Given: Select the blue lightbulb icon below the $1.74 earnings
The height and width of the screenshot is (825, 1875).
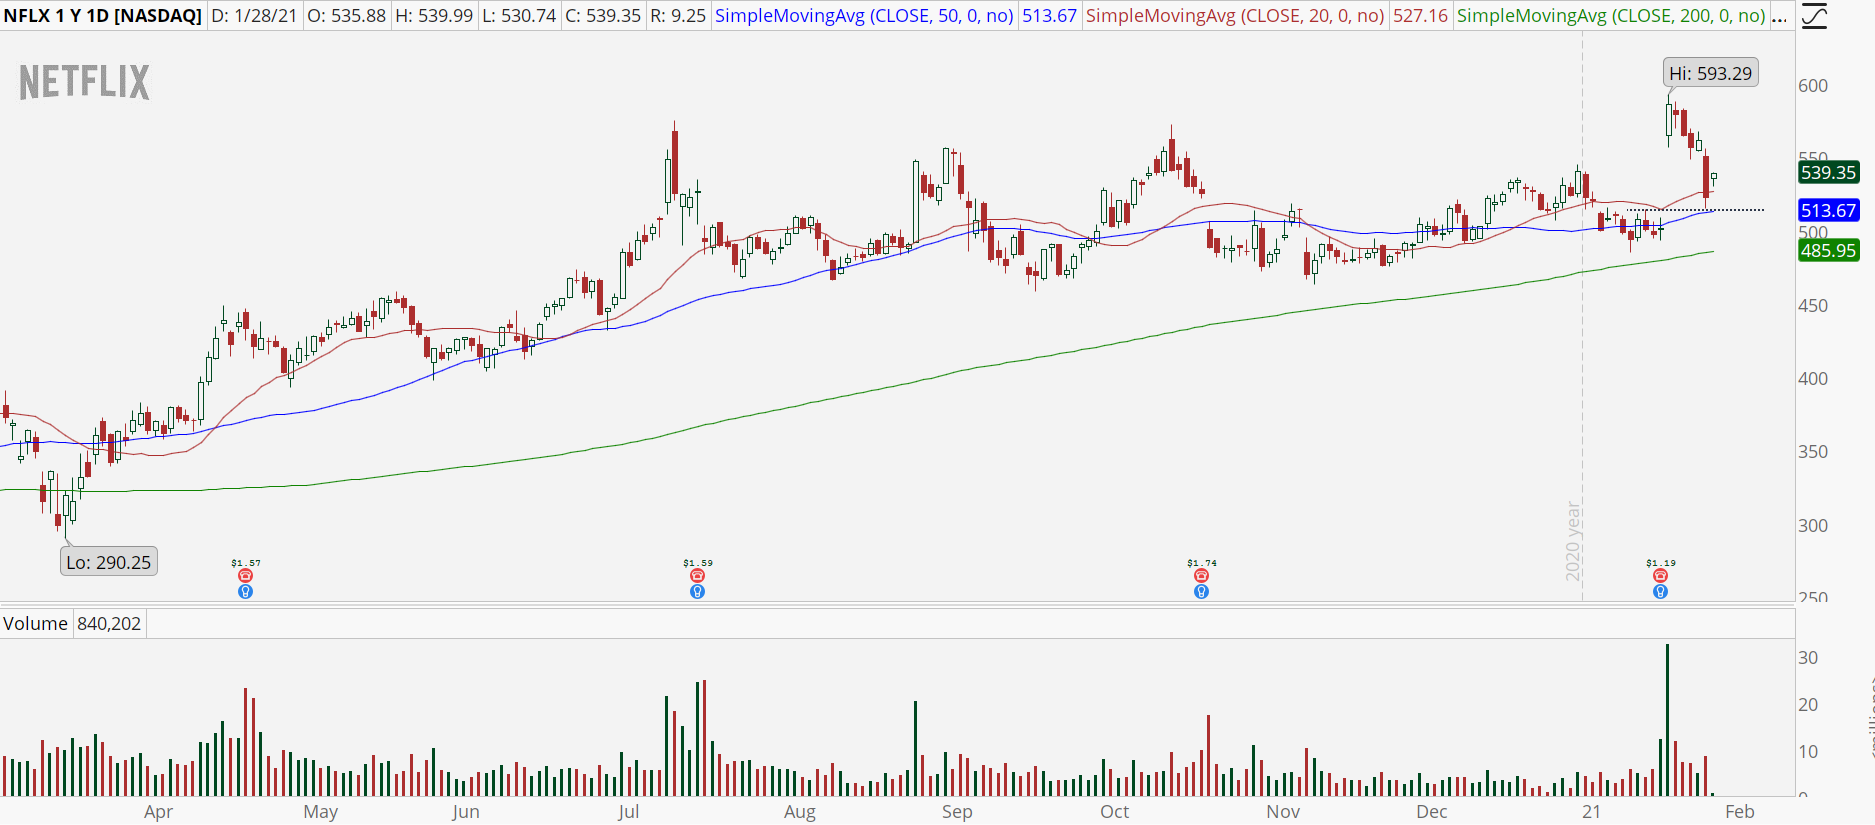Looking at the screenshot, I should [x=1202, y=592].
